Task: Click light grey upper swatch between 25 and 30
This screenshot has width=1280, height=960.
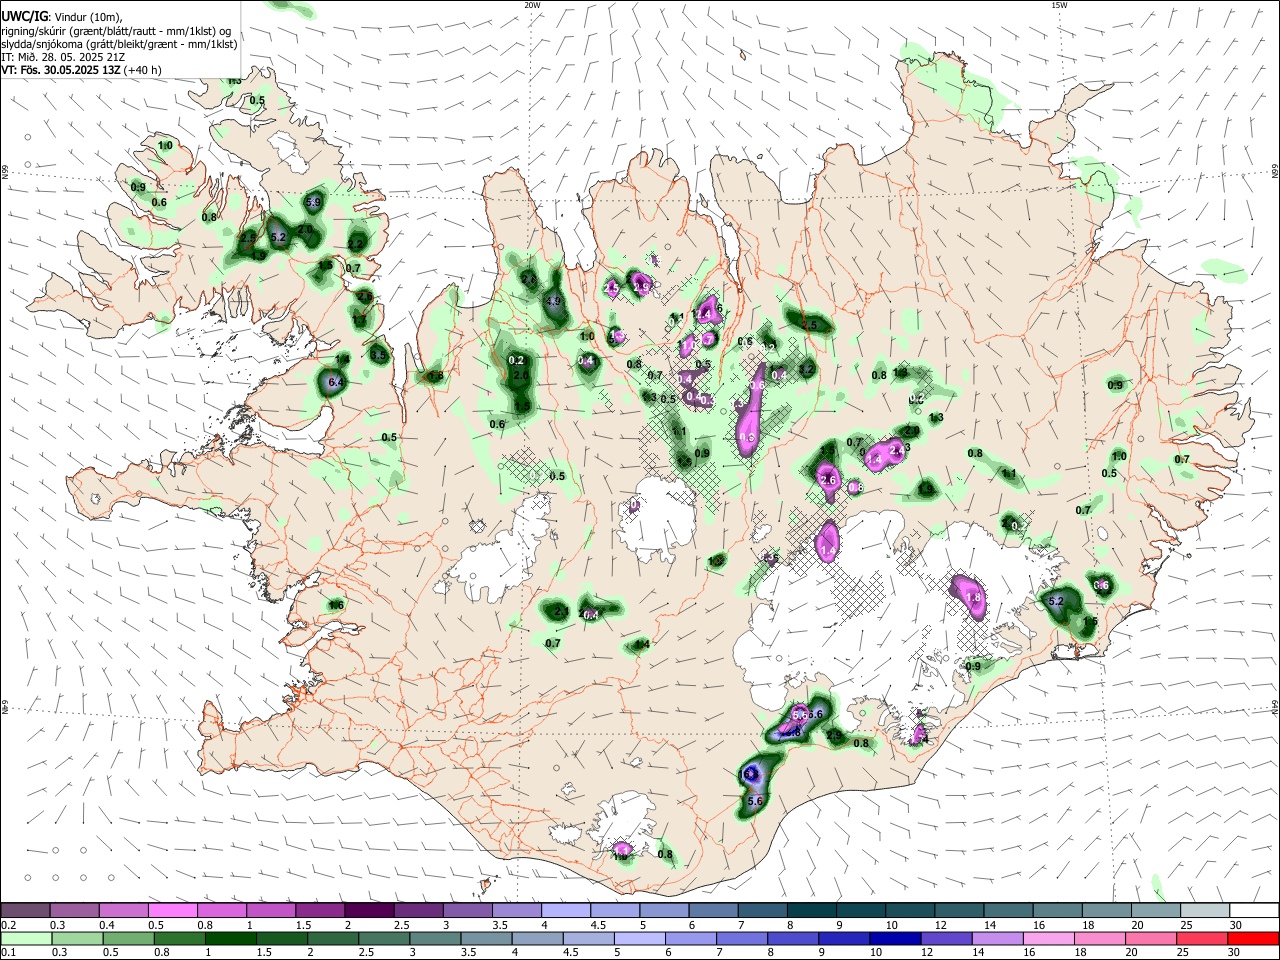Action: pos(1204,910)
